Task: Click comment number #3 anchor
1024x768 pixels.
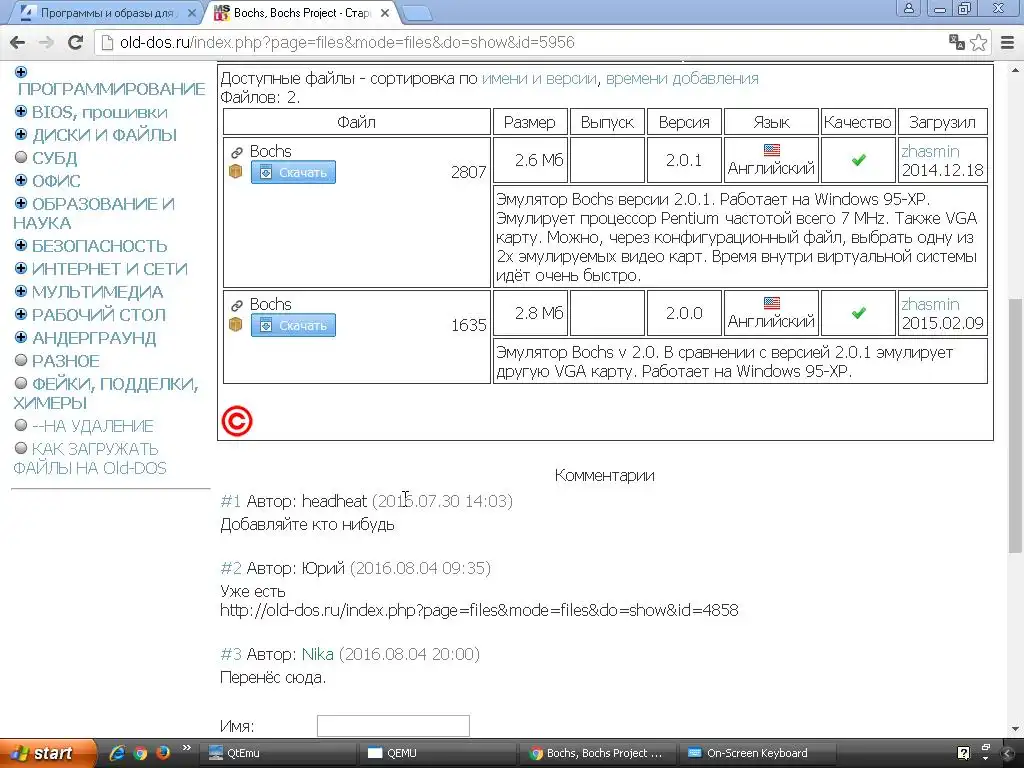Action: tap(231, 654)
